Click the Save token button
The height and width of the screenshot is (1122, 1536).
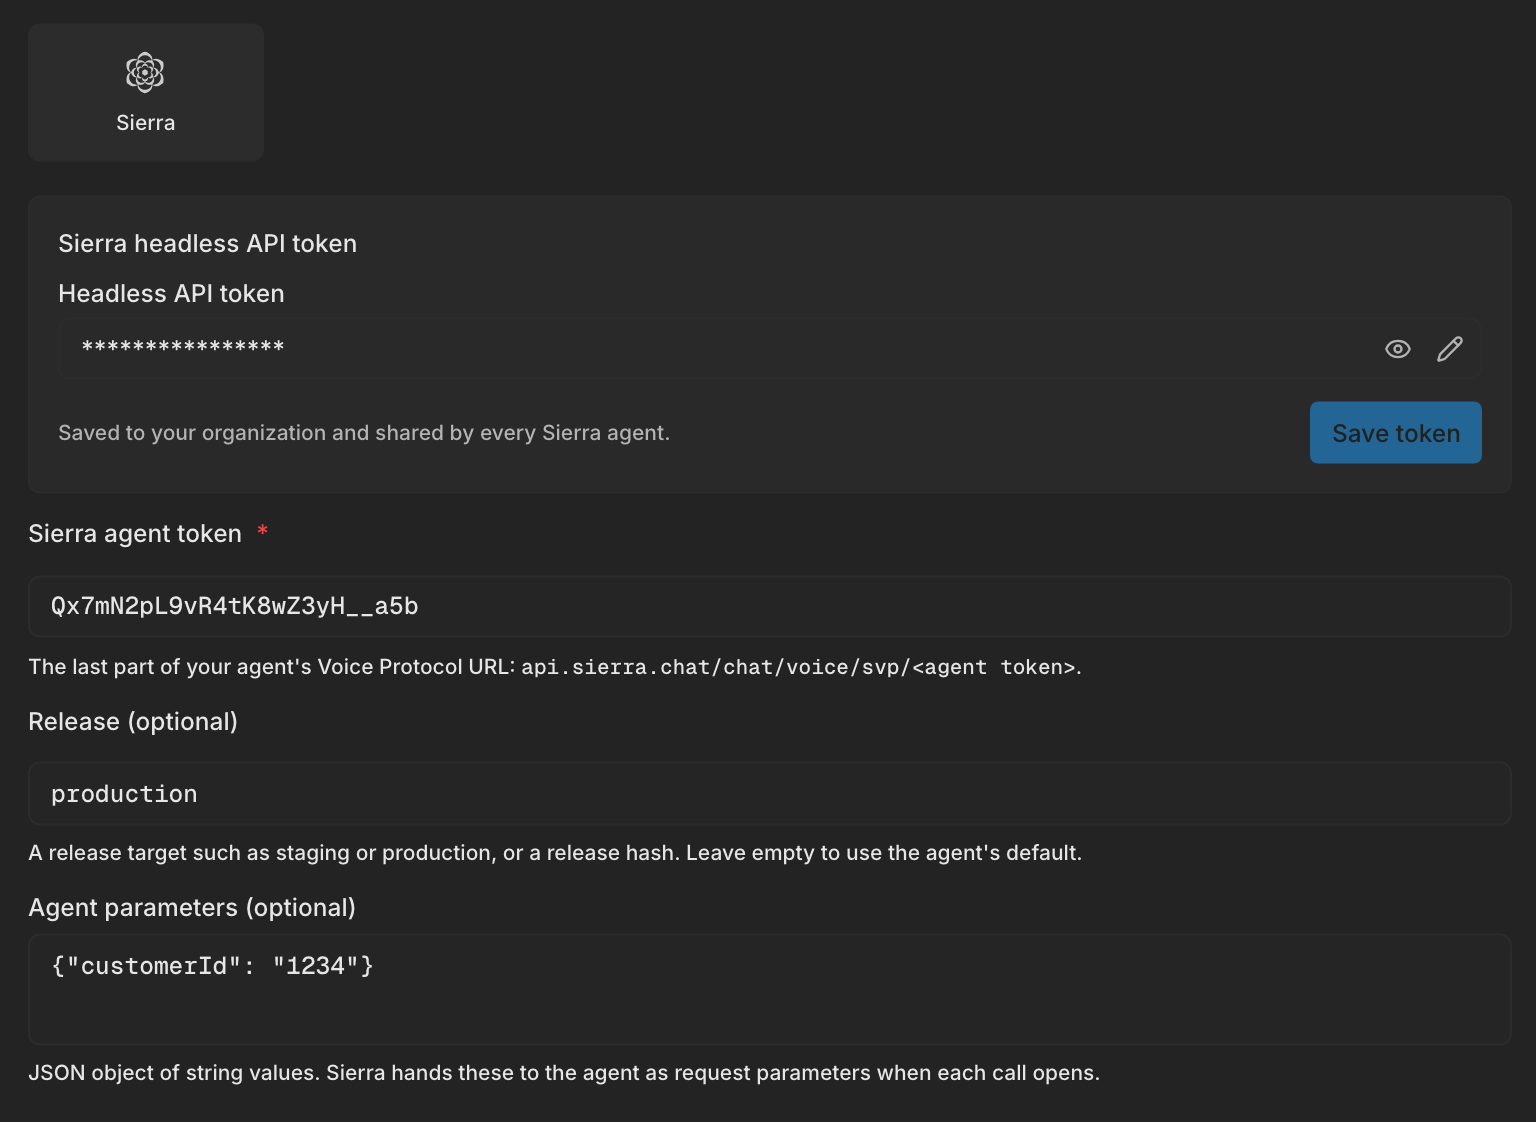(1395, 433)
